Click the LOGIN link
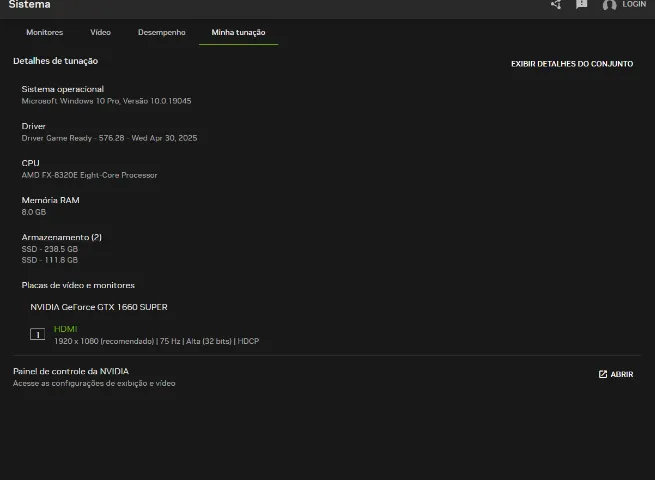This screenshot has width=655, height=480. click(634, 4)
